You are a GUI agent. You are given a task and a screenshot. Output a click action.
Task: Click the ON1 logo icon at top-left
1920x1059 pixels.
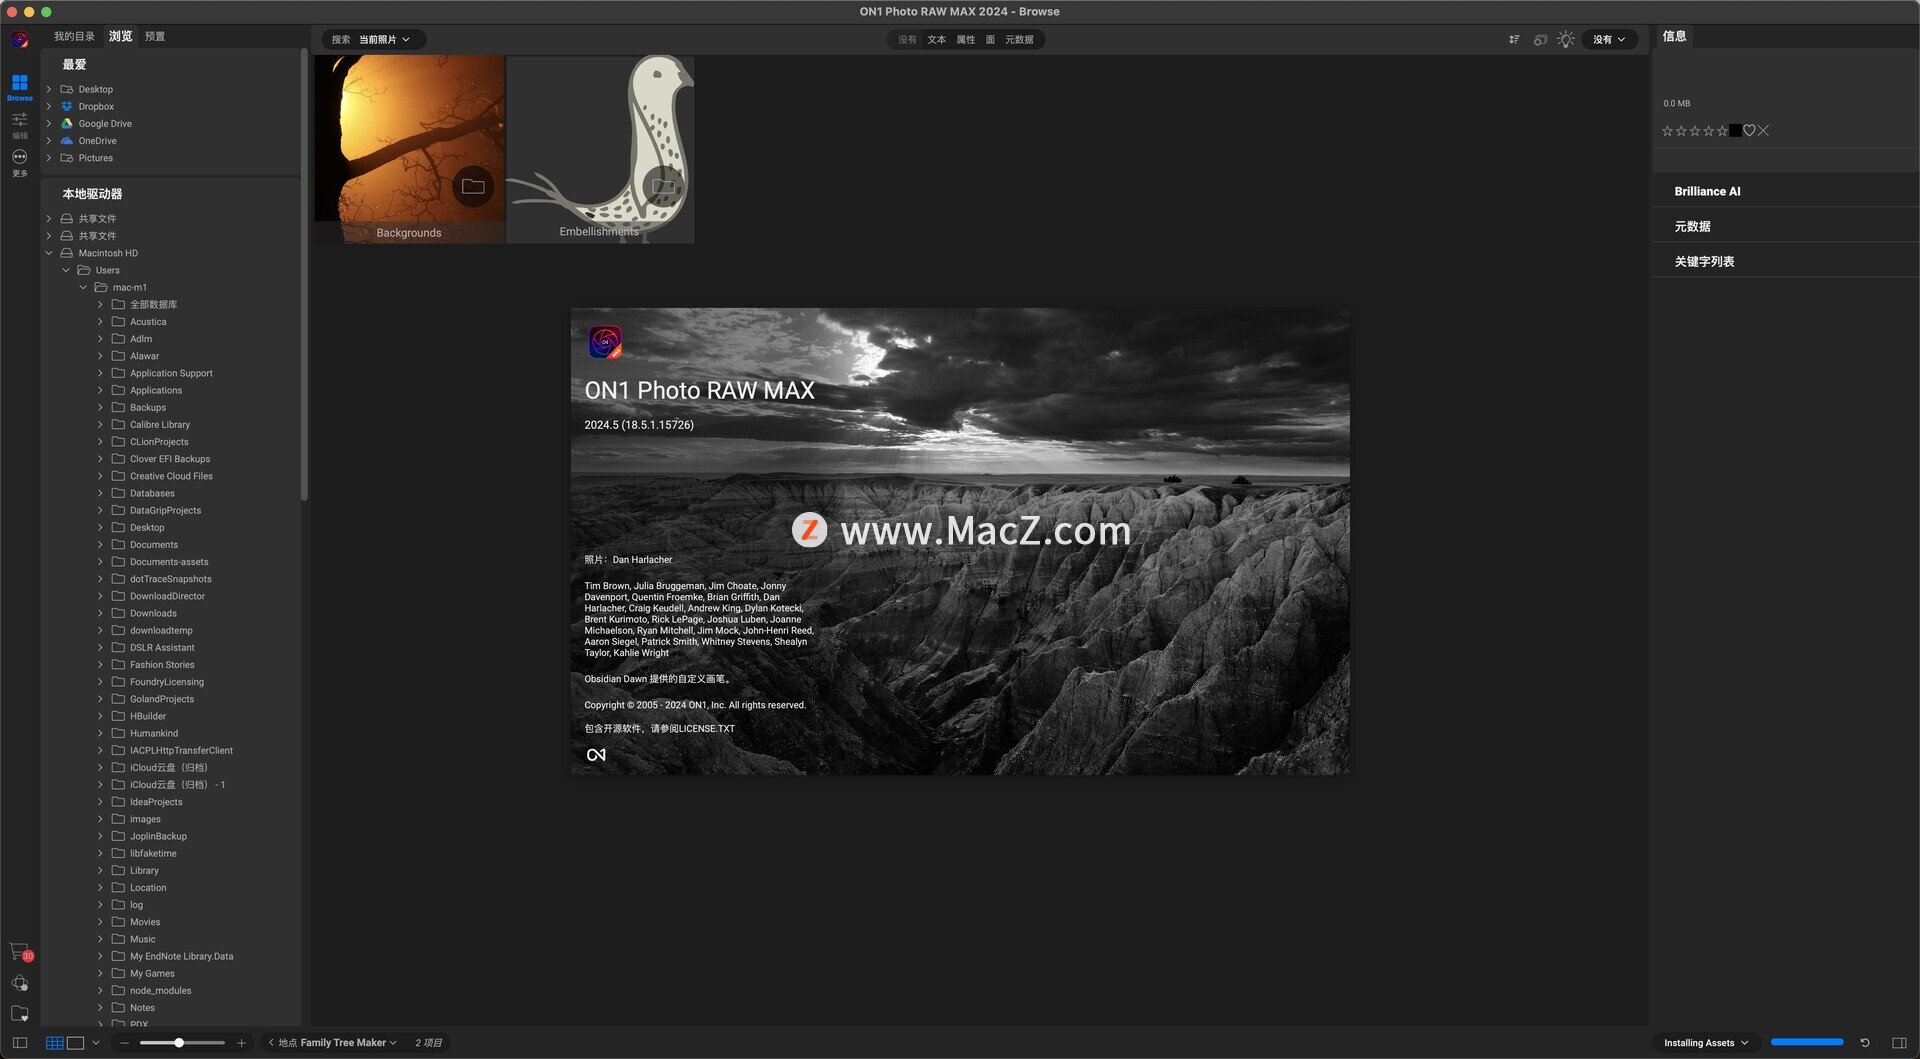(20, 40)
